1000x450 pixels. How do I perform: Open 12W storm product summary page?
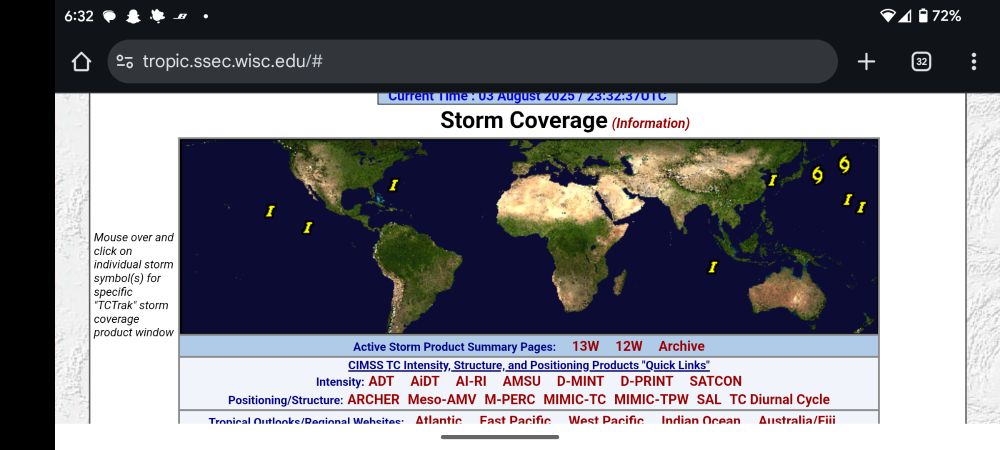629,346
